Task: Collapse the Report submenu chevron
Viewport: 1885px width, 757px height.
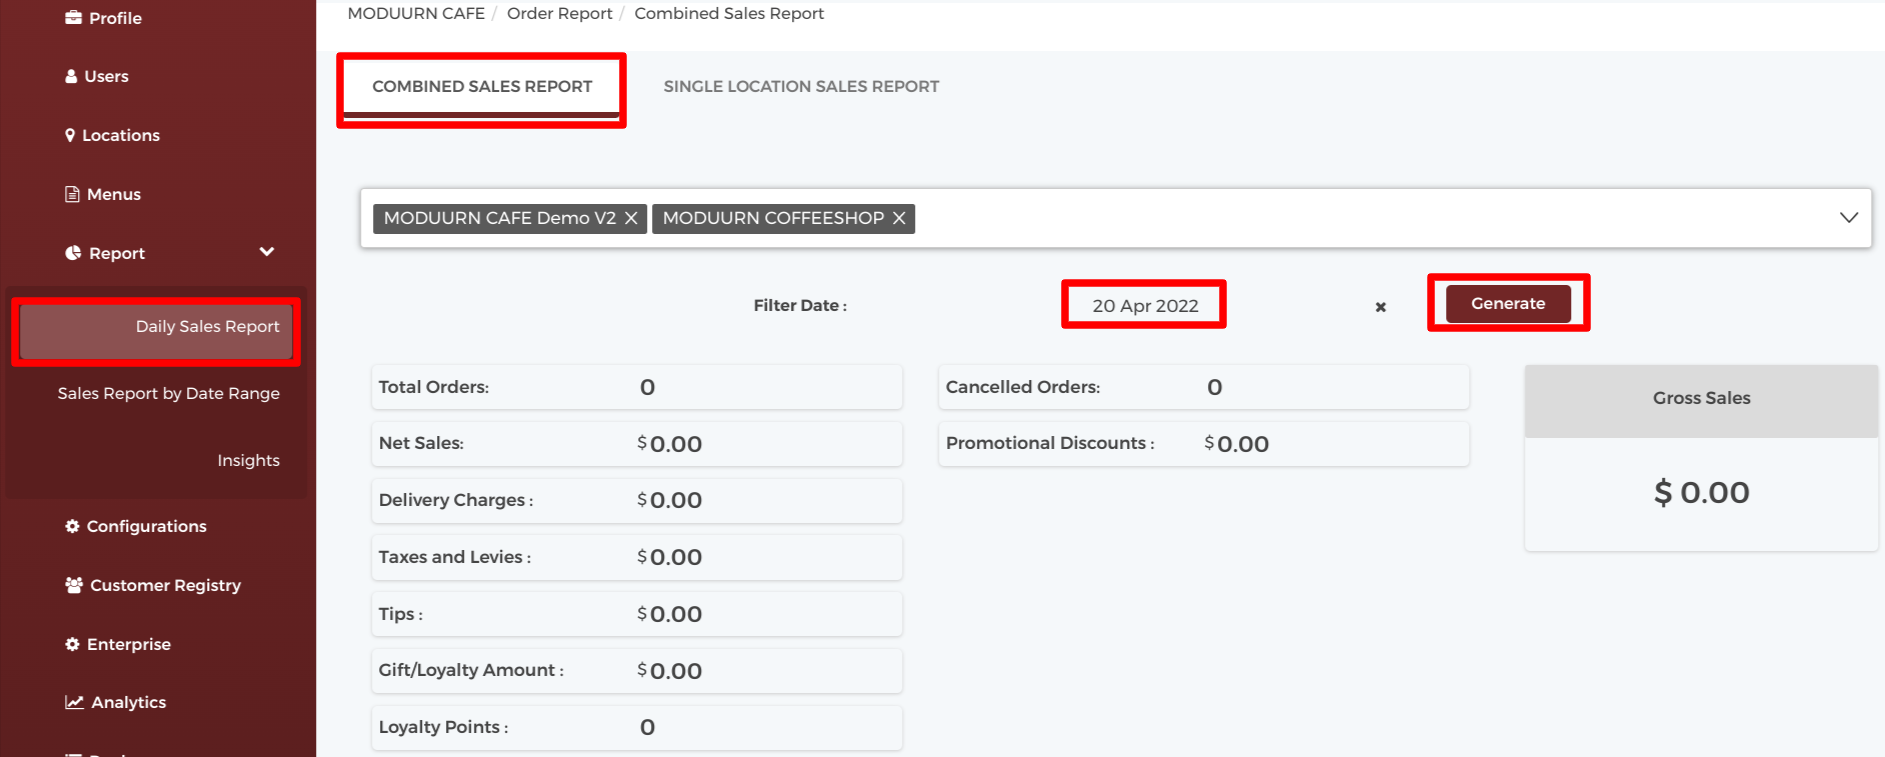Action: coord(267,252)
